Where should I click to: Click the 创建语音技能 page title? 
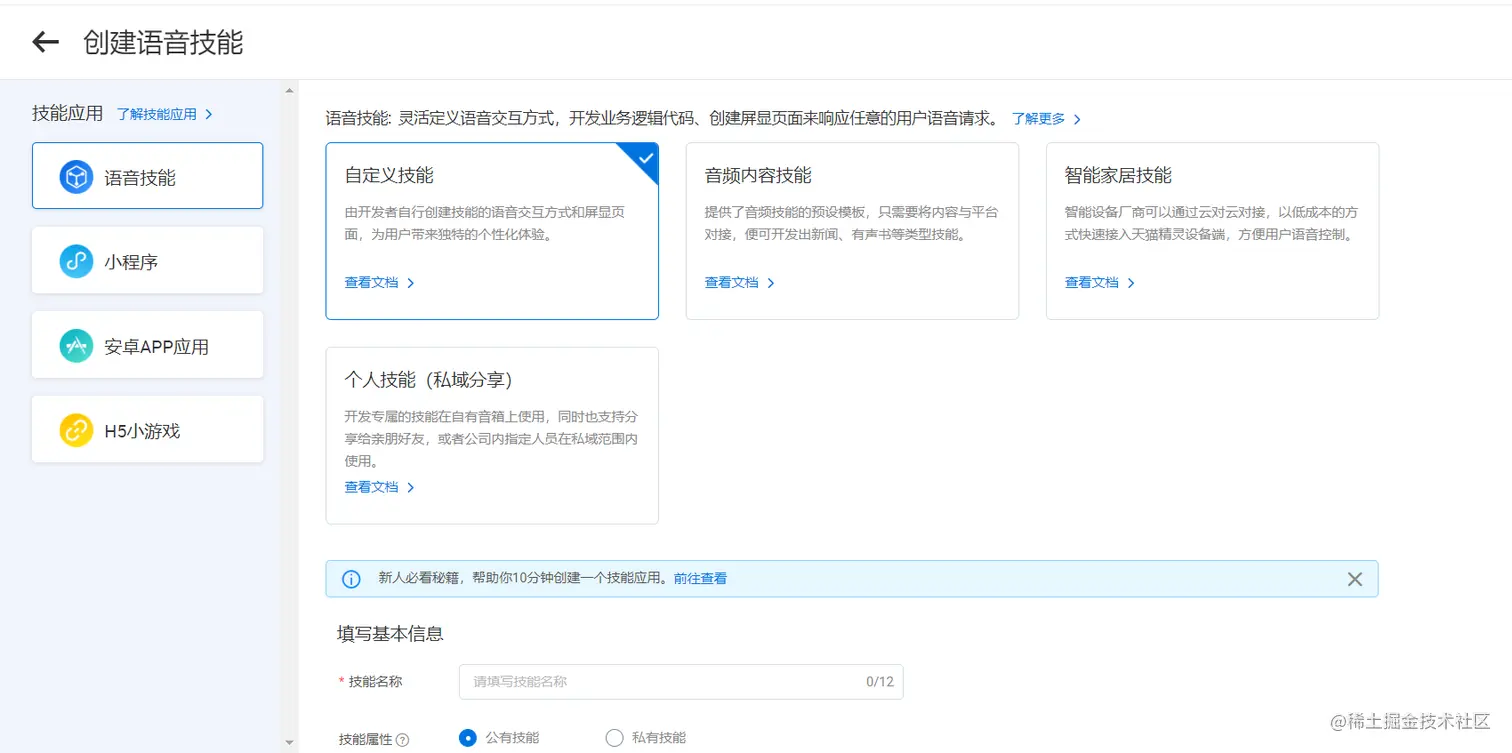point(163,42)
